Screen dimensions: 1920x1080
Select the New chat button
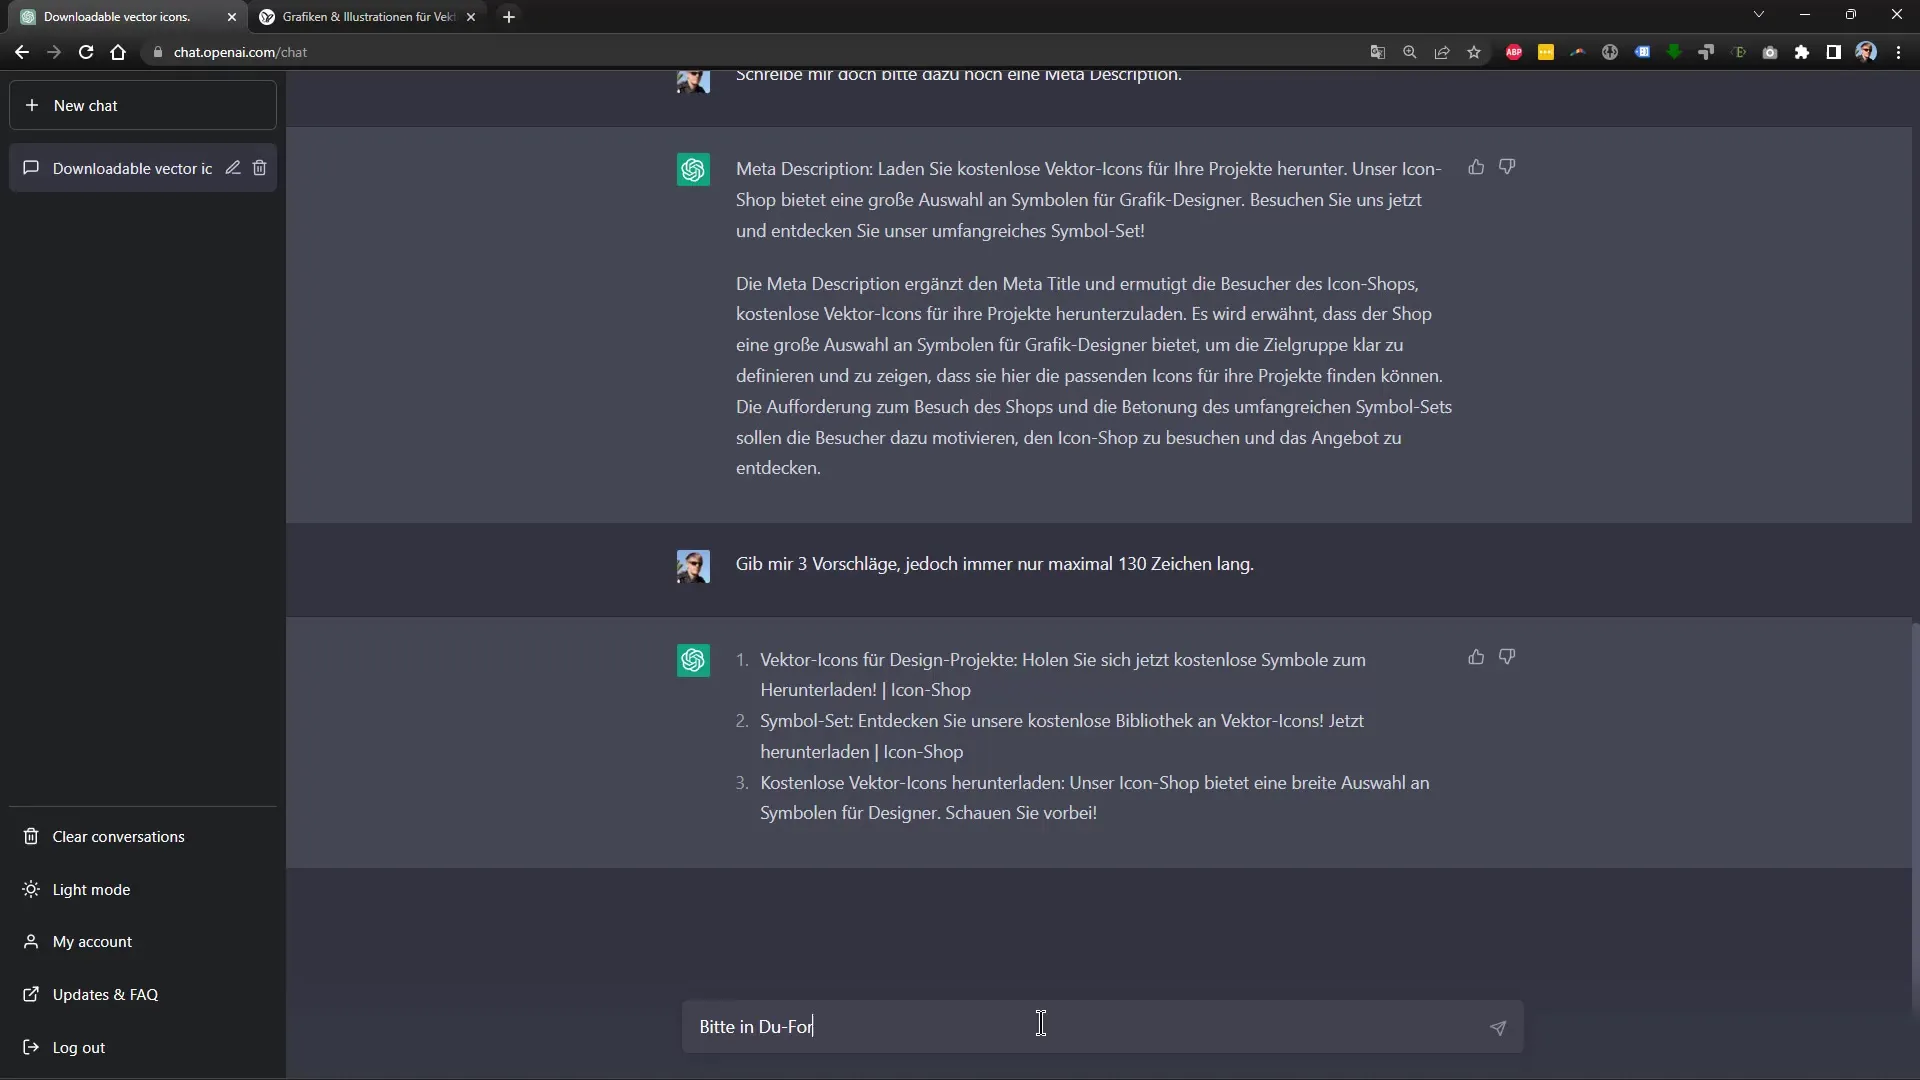pos(144,105)
